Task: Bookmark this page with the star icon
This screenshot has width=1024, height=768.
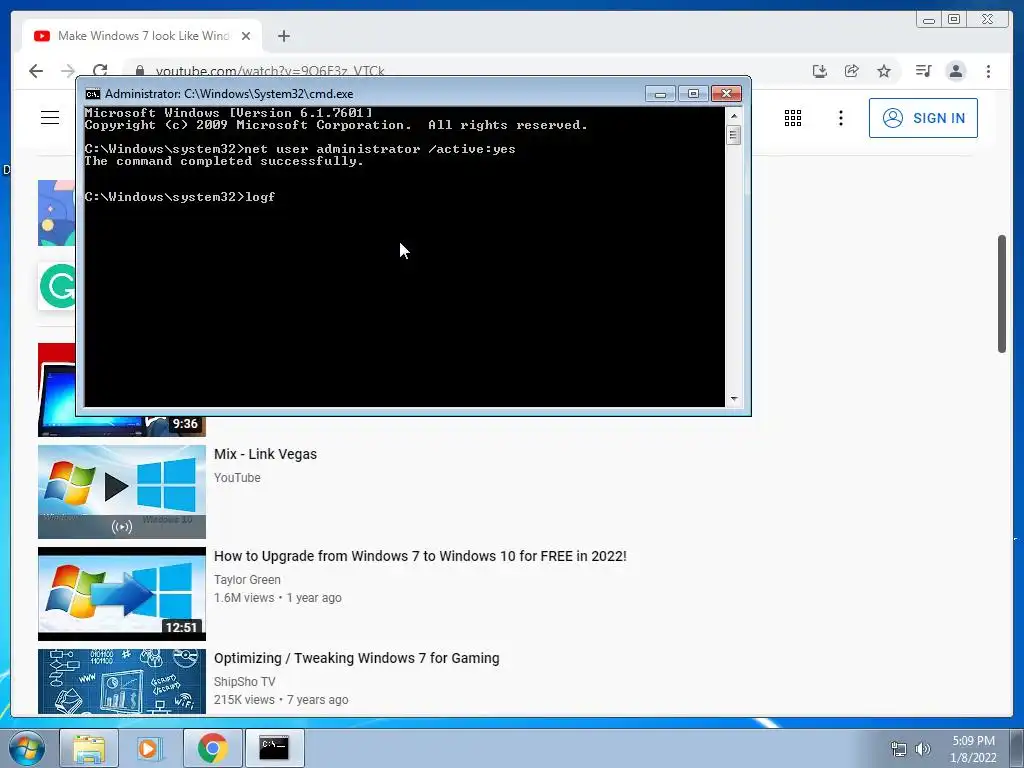Action: pyautogui.click(x=884, y=71)
